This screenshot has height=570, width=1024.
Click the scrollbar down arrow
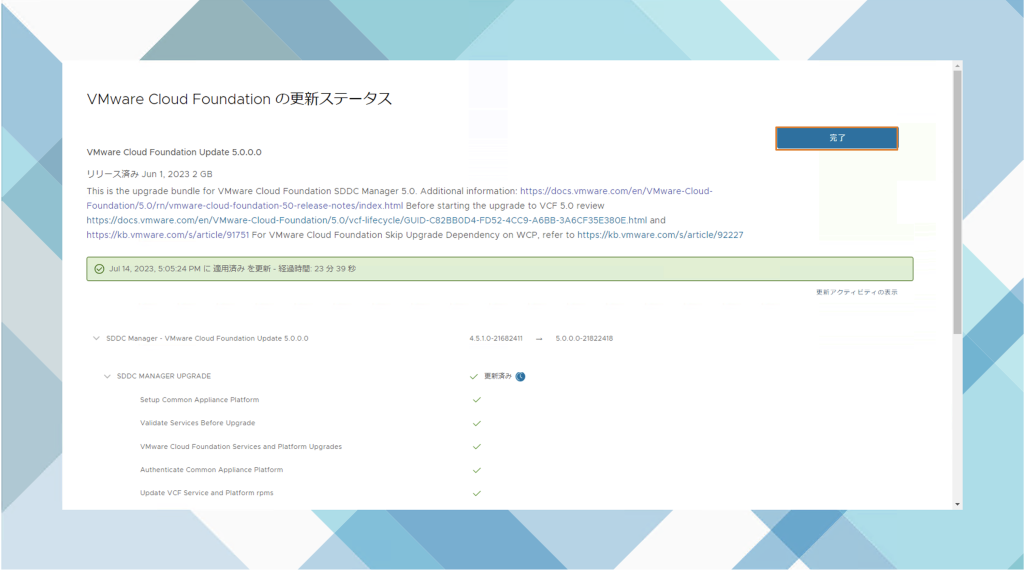tap(957, 504)
